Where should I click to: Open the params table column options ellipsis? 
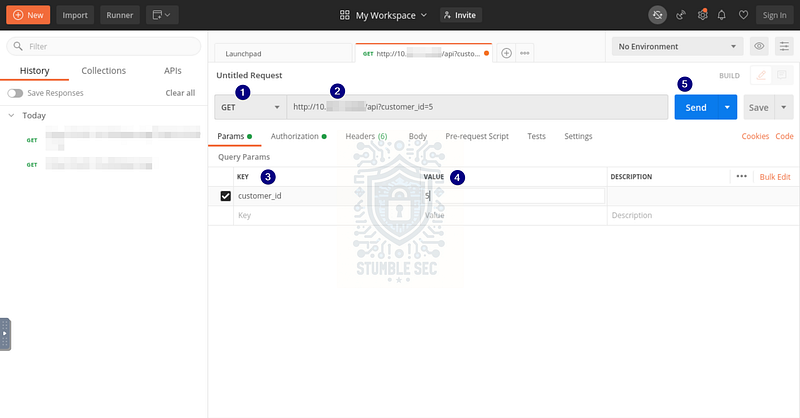point(741,177)
